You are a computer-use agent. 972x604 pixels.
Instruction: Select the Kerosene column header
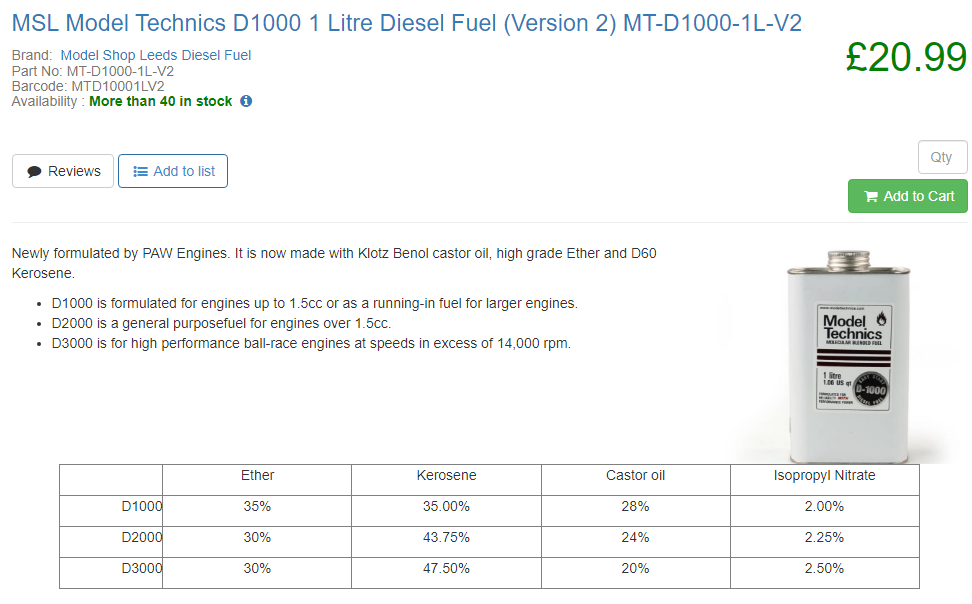tap(446, 476)
